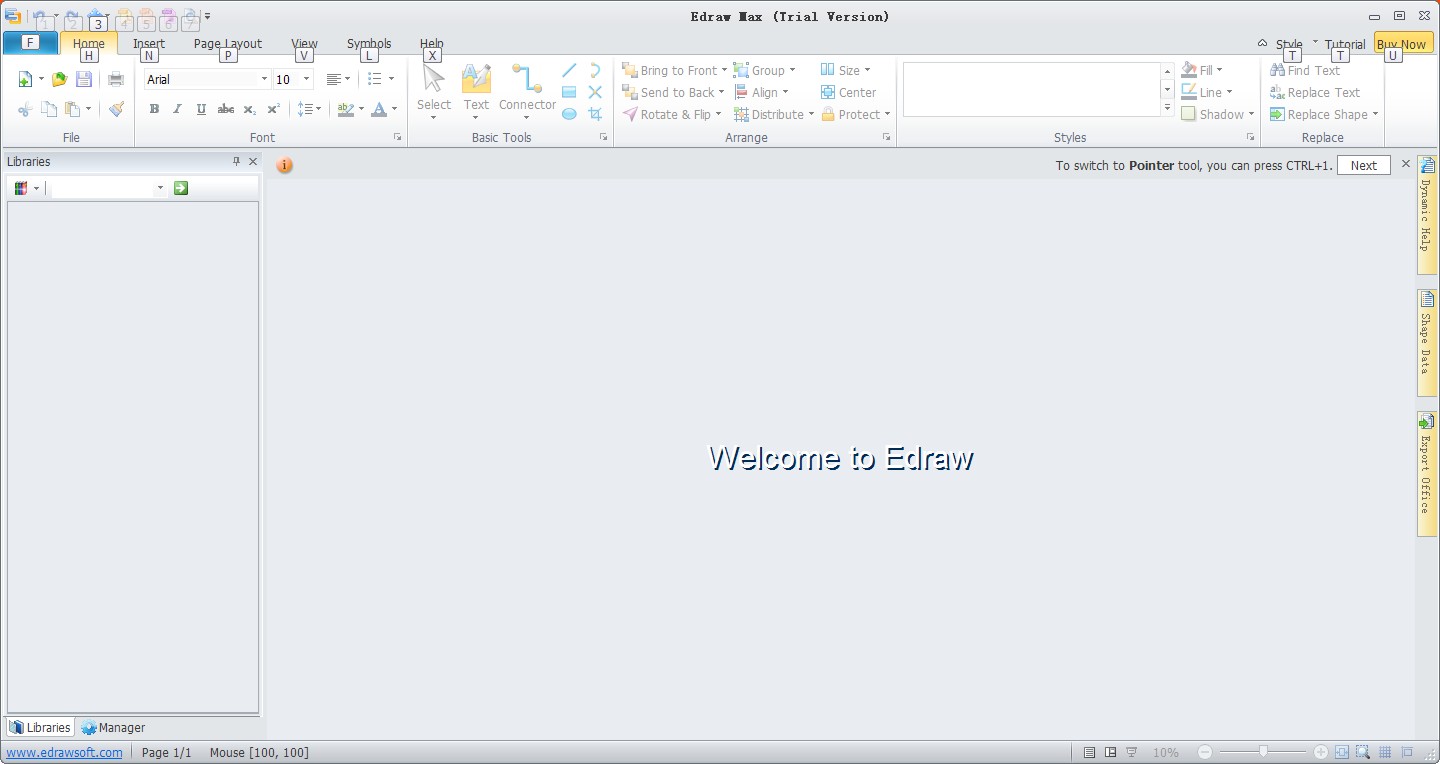Toggle Underline formatting
Image resolution: width=1440 pixels, height=764 pixels.
point(201,109)
